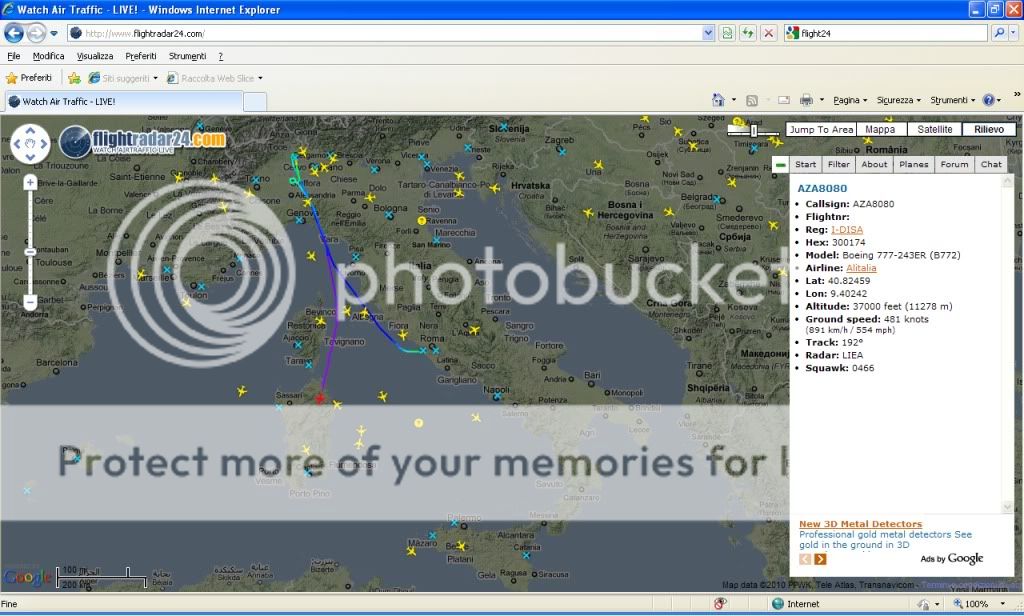Expand the Sicurezza command menu
The width and height of the screenshot is (1024, 616).
tap(899, 100)
